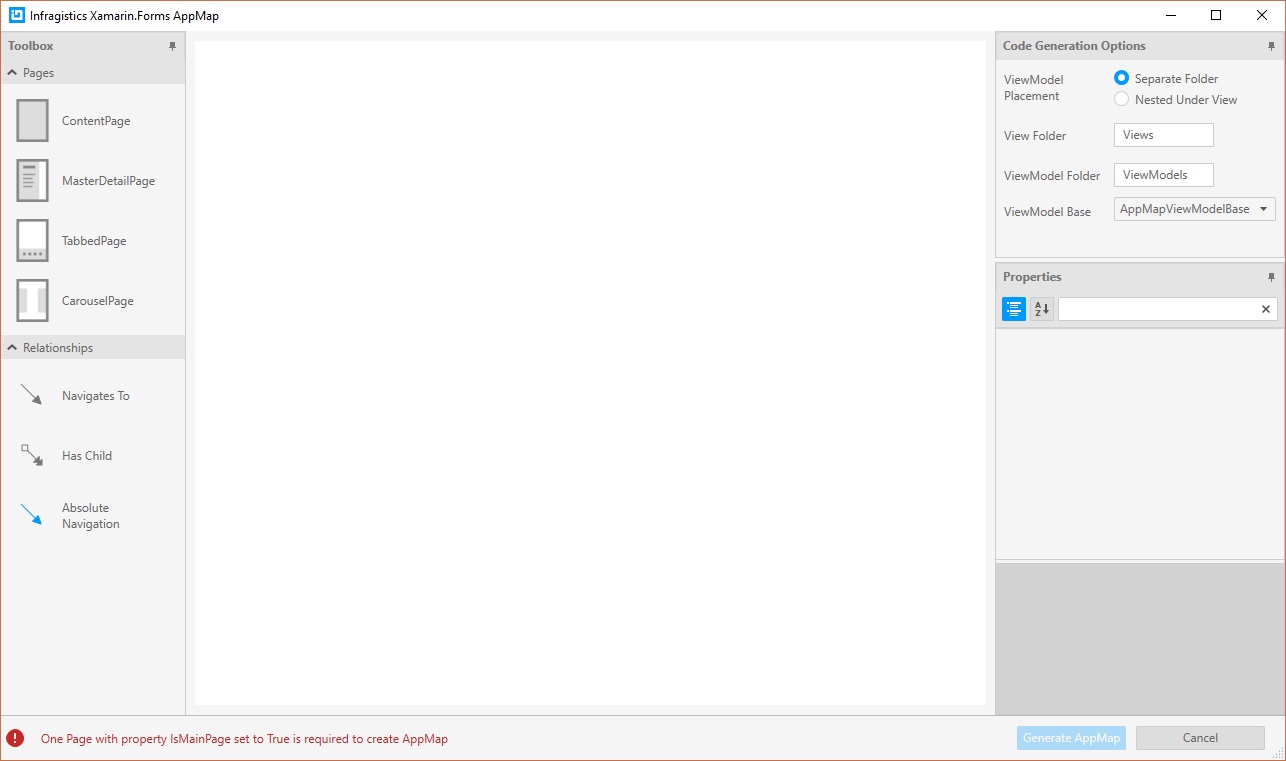
Task: Switch Properties to alphabetical sorting
Action: click(x=1040, y=308)
